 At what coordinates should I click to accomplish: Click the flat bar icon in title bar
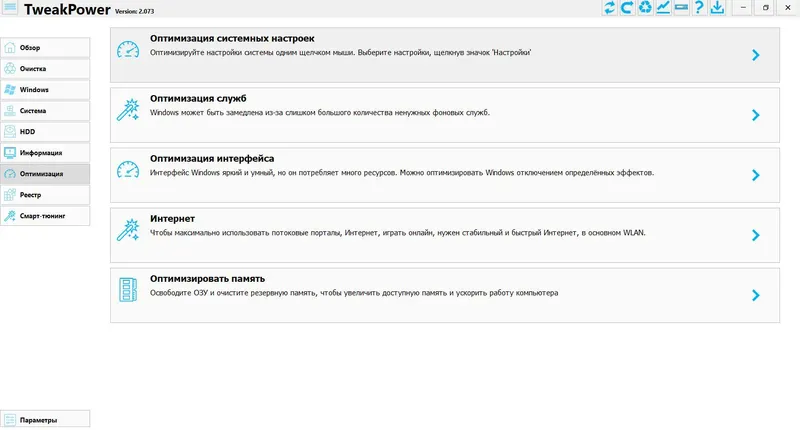click(681, 8)
